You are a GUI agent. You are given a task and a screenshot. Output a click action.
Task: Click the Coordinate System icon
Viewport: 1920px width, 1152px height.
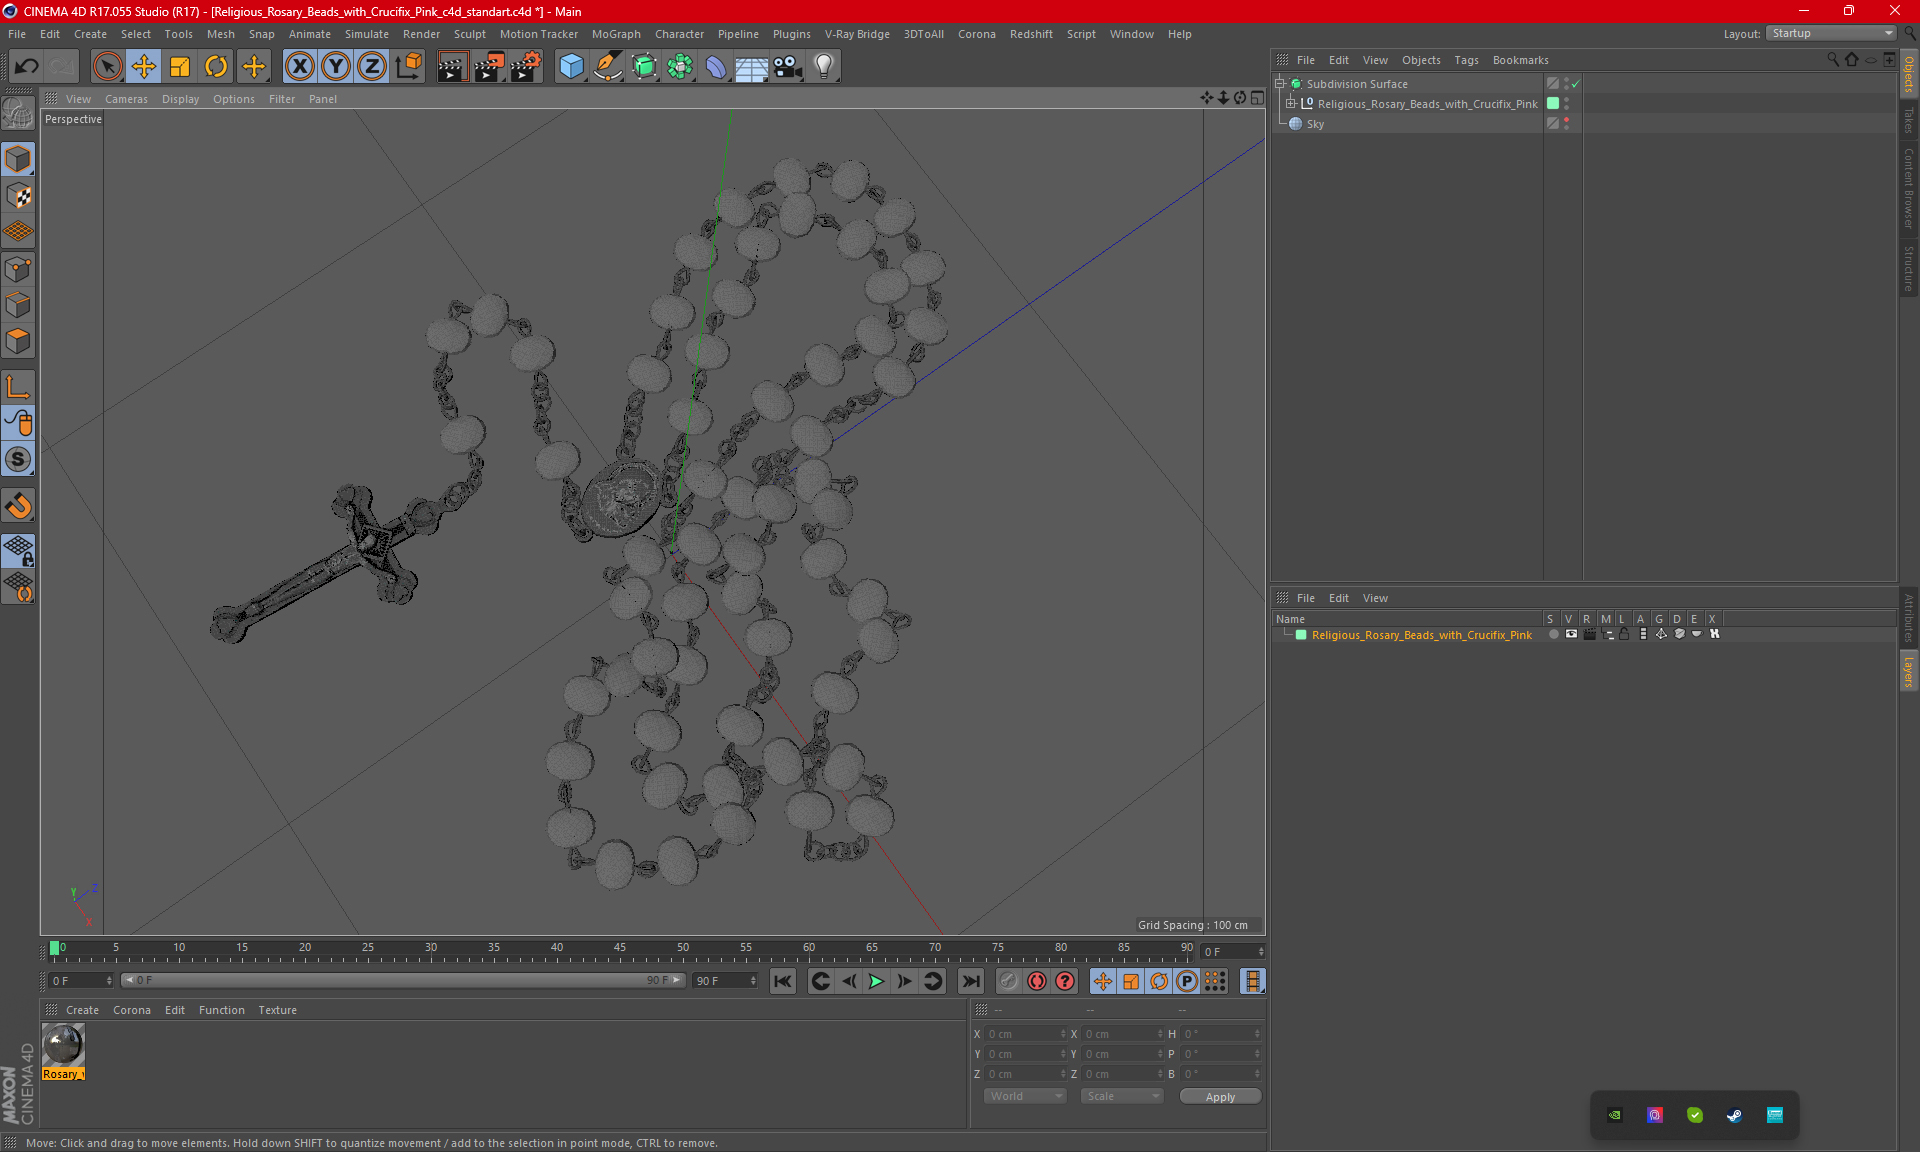408,67
